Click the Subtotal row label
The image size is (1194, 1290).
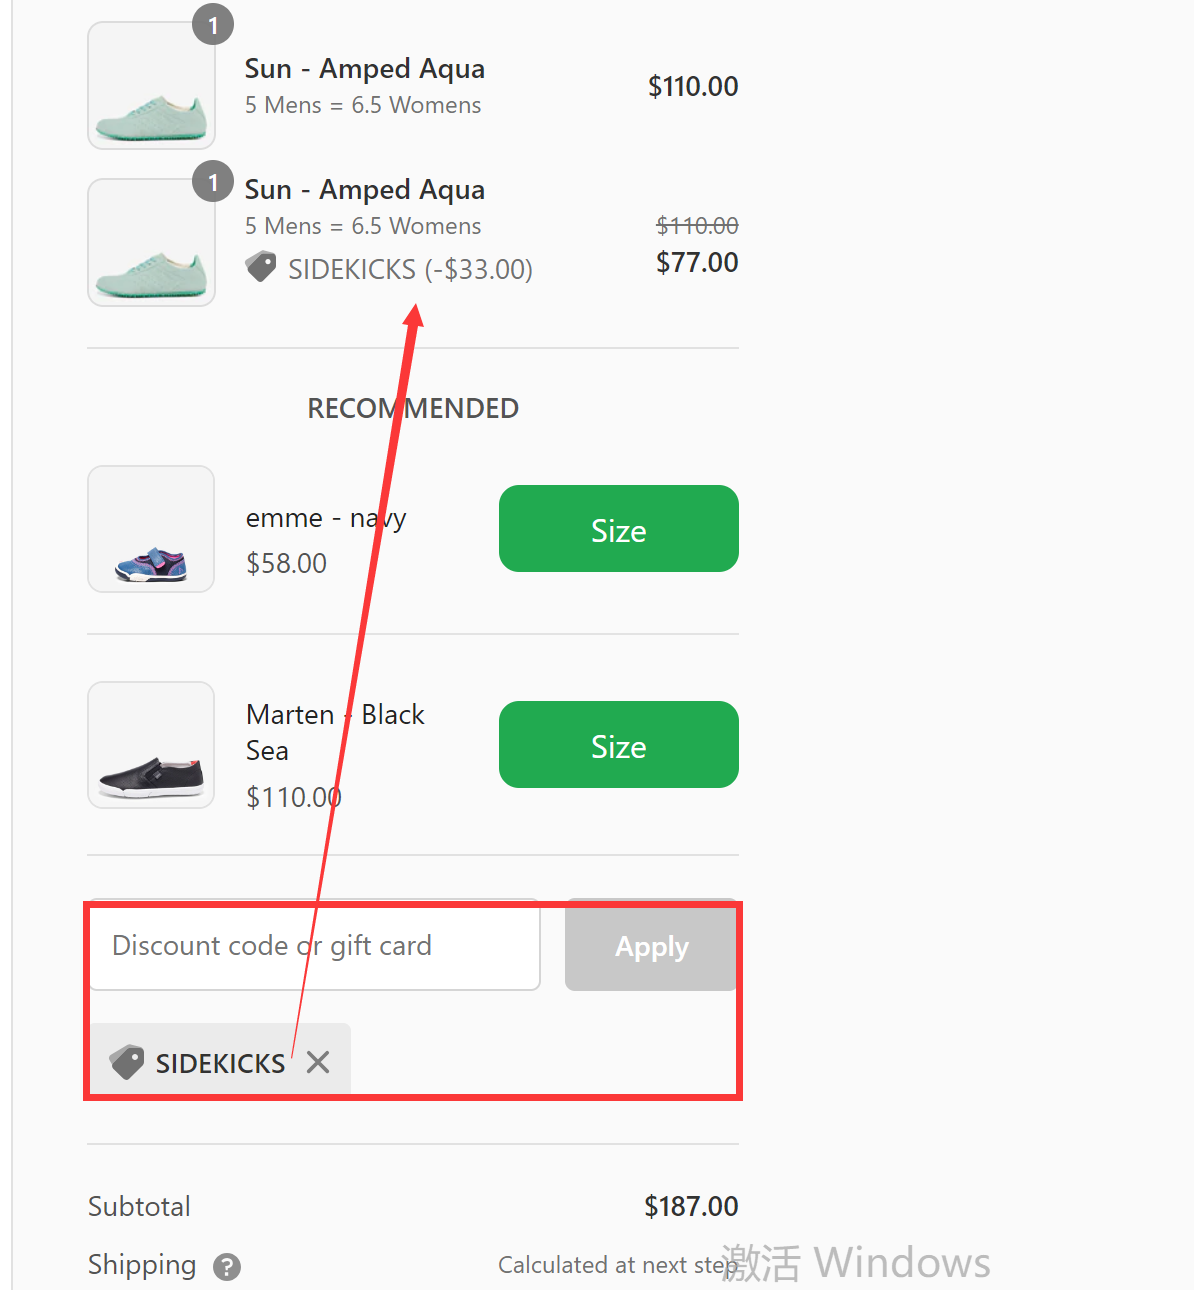[138, 1206]
